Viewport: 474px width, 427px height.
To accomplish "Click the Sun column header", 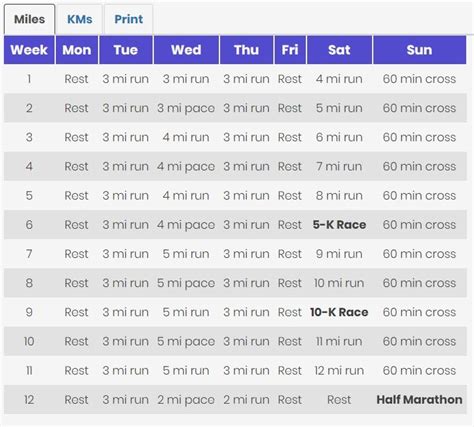I will (420, 50).
